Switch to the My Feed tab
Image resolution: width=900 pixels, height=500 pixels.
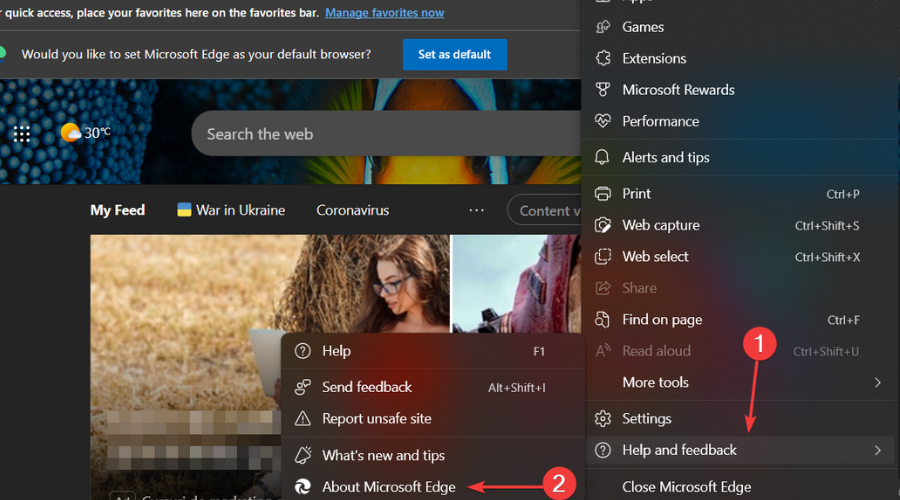point(117,210)
